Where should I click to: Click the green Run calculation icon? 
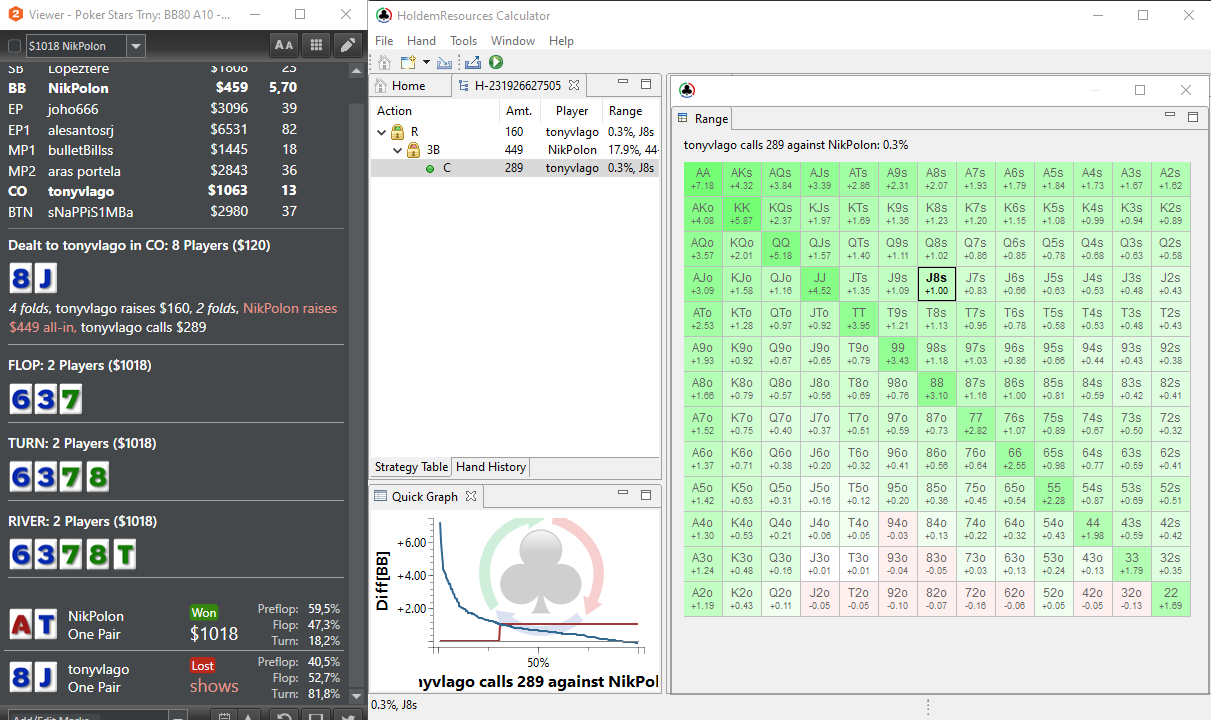click(x=496, y=63)
